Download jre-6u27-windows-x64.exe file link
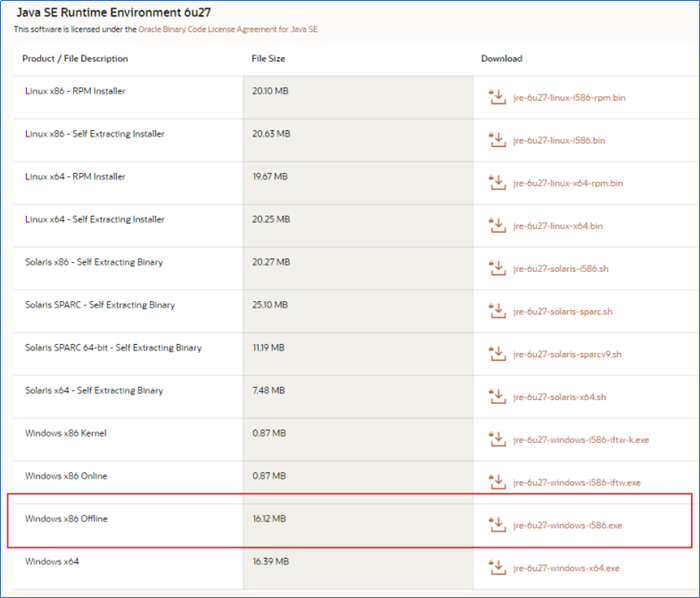The width and height of the screenshot is (700, 598). pyautogui.click(x=567, y=569)
